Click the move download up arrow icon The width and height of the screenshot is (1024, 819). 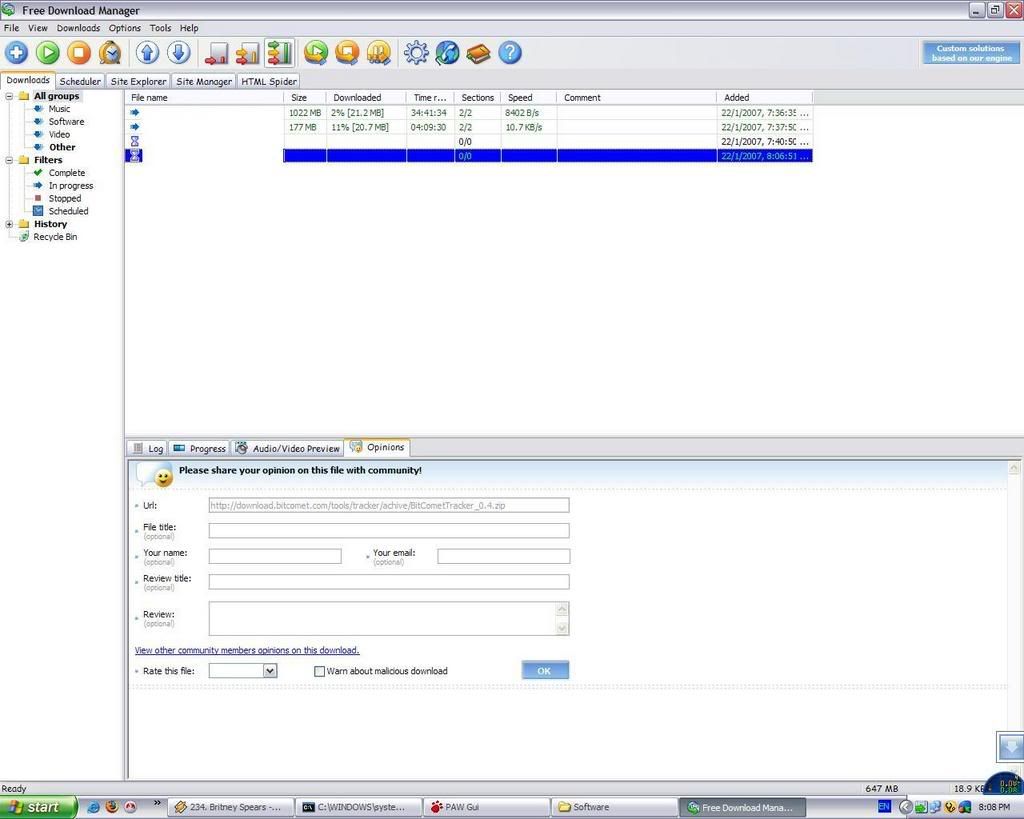pos(148,53)
